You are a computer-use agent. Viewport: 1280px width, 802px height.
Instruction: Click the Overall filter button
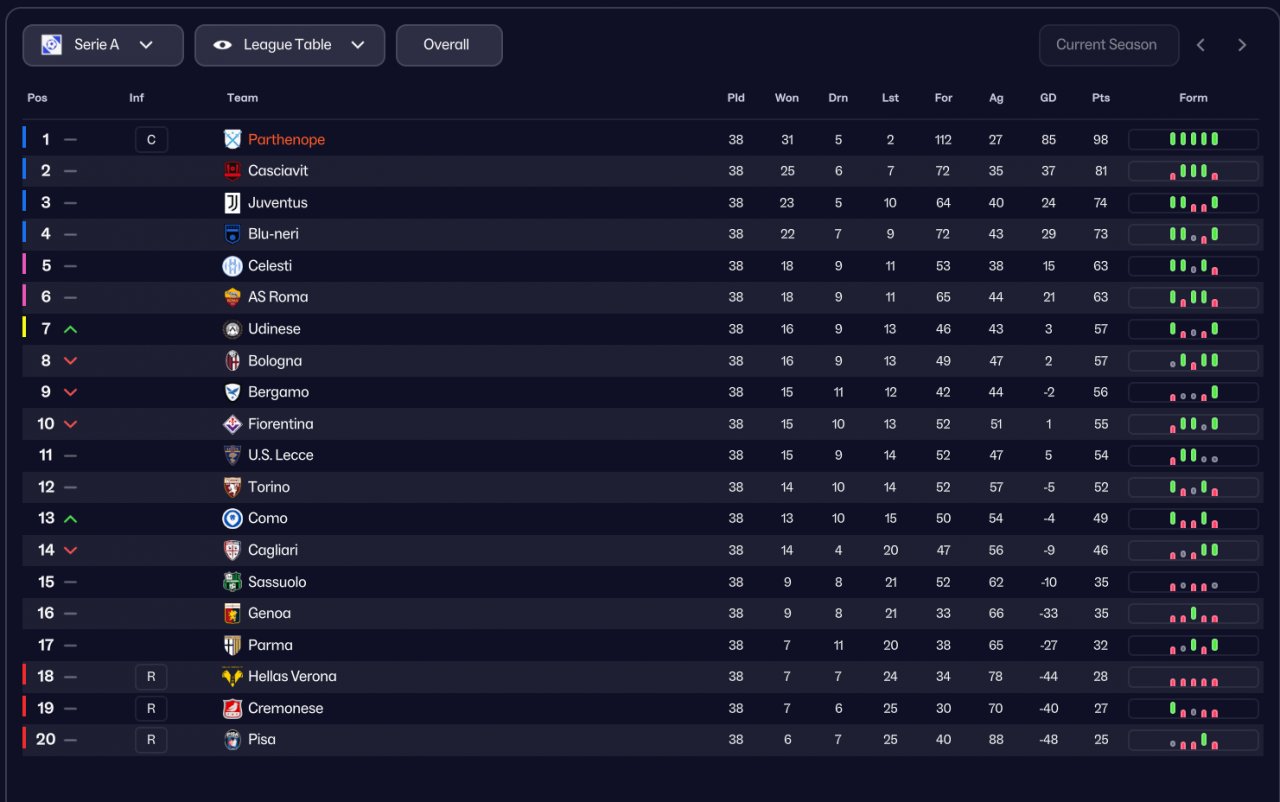click(448, 45)
